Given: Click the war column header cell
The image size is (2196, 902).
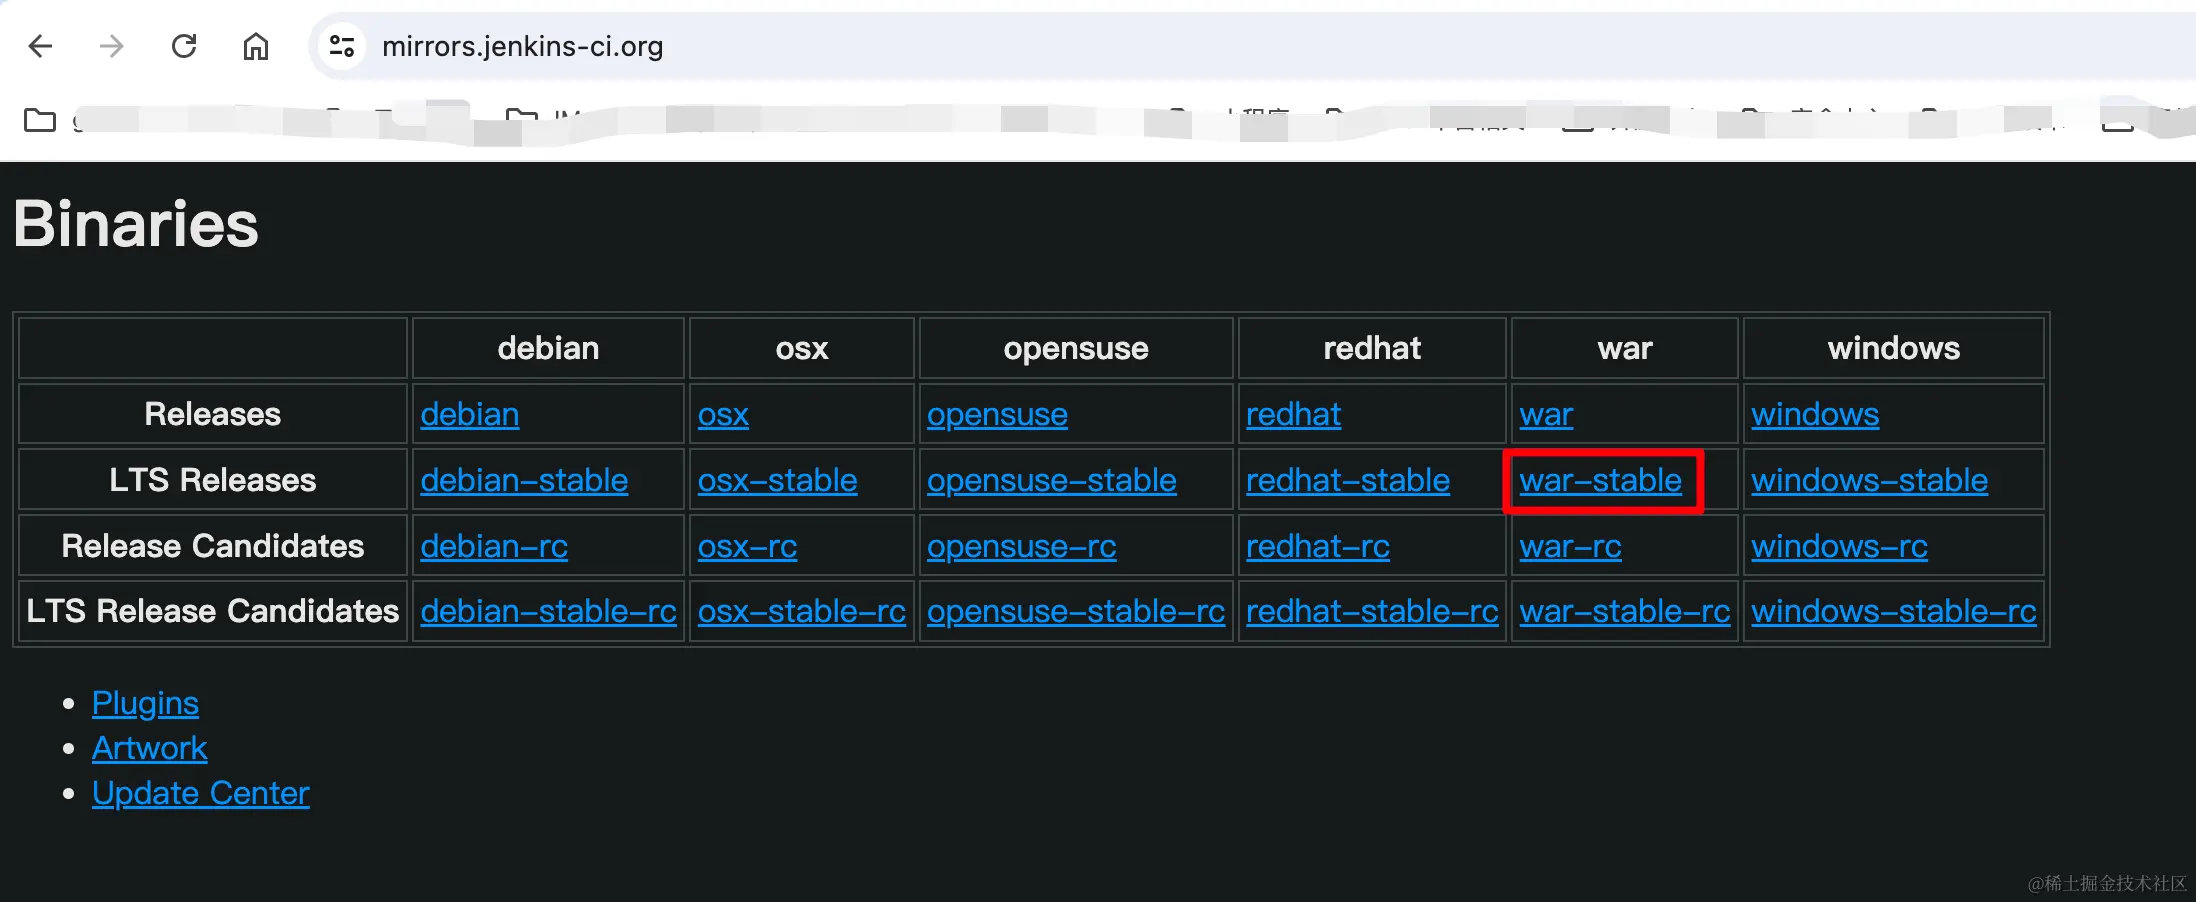Looking at the screenshot, I should 1625,348.
